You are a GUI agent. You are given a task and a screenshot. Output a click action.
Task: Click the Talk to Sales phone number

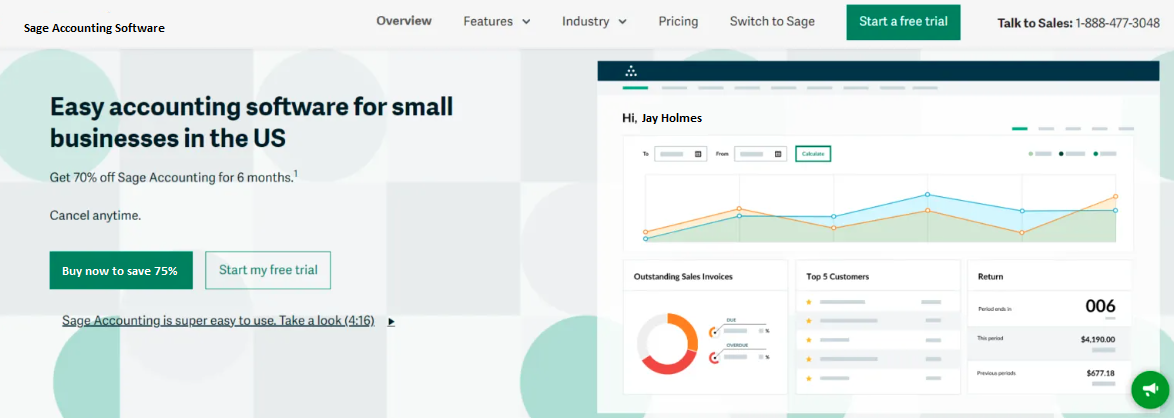[1117, 23]
